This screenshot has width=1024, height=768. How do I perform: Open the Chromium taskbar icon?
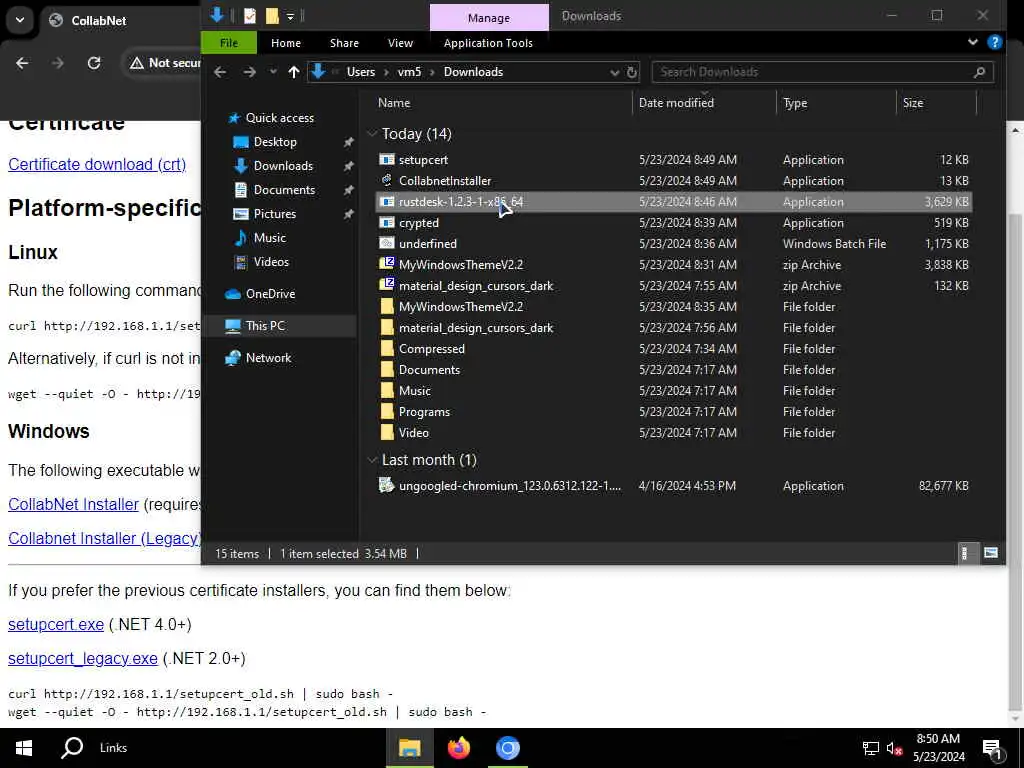click(507, 748)
